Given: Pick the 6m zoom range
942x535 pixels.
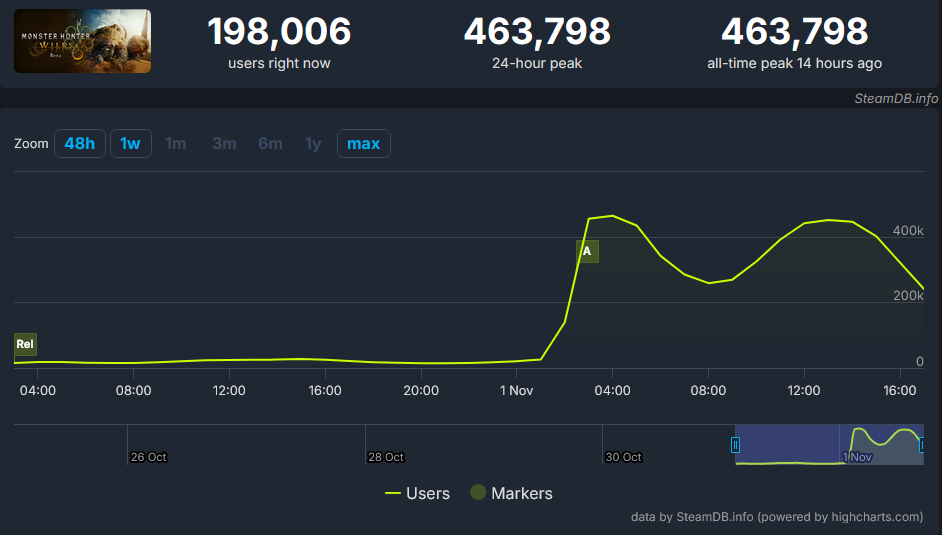Looking at the screenshot, I should pos(270,144).
